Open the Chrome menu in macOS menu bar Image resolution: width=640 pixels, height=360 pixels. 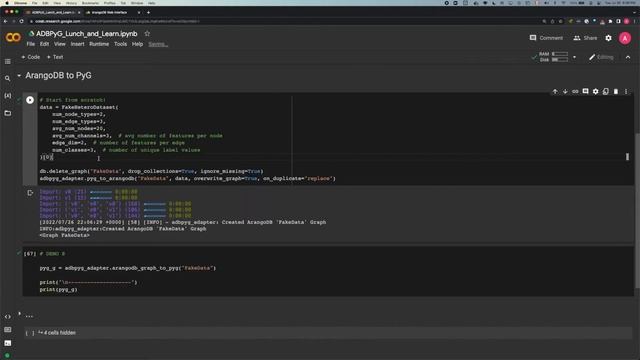pos(20,3)
